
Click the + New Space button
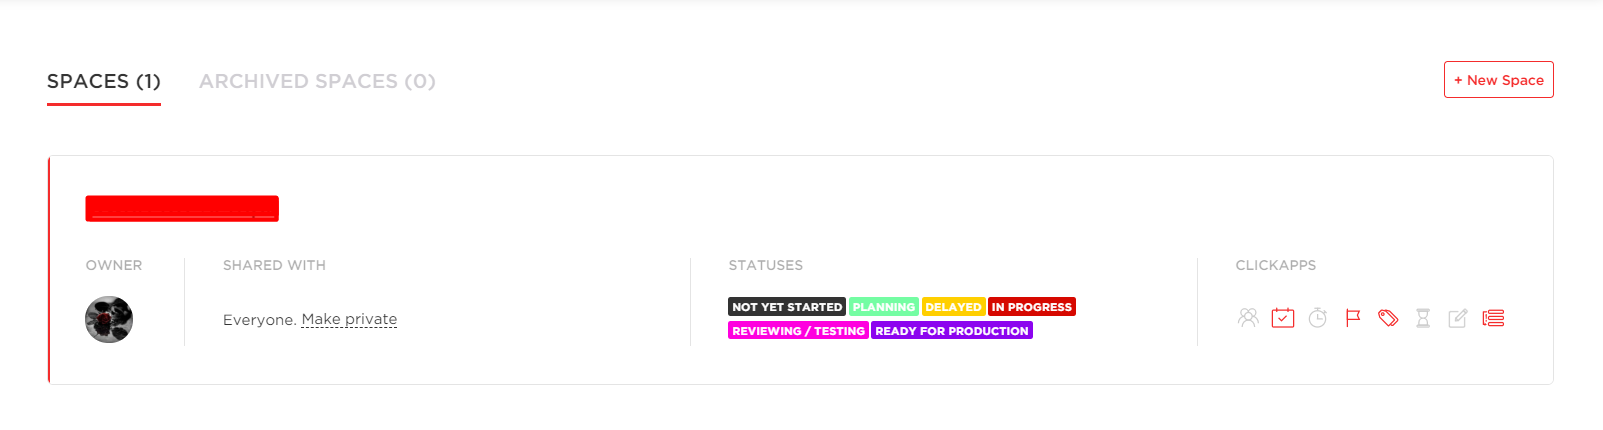(x=1498, y=80)
